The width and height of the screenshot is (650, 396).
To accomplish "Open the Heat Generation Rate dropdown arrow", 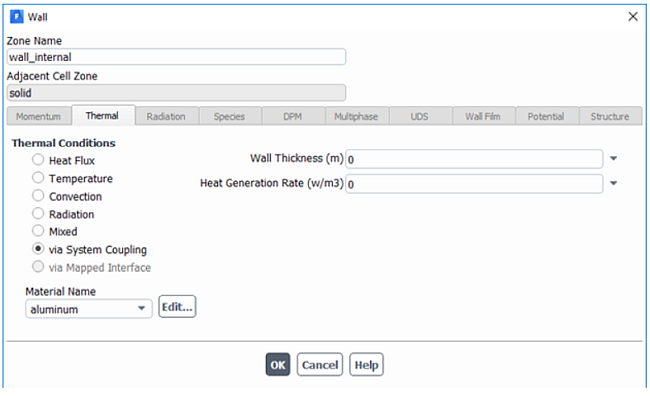I will point(614,183).
